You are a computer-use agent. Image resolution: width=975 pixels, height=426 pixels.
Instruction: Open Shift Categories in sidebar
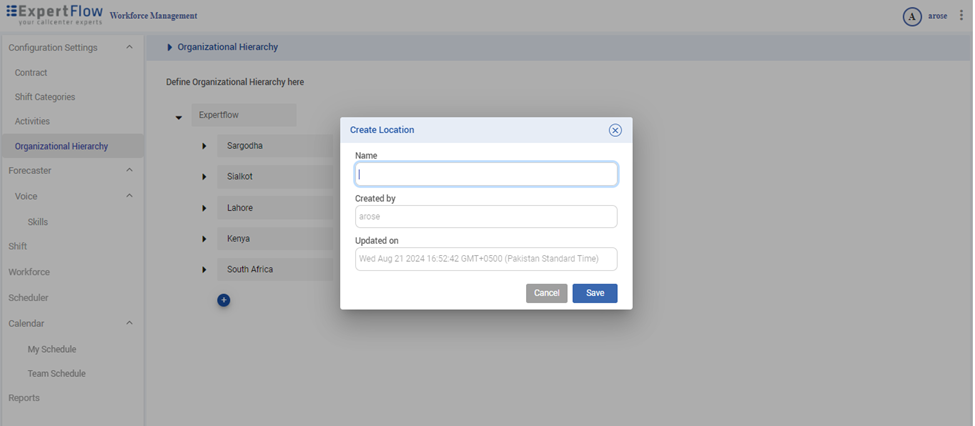point(45,97)
